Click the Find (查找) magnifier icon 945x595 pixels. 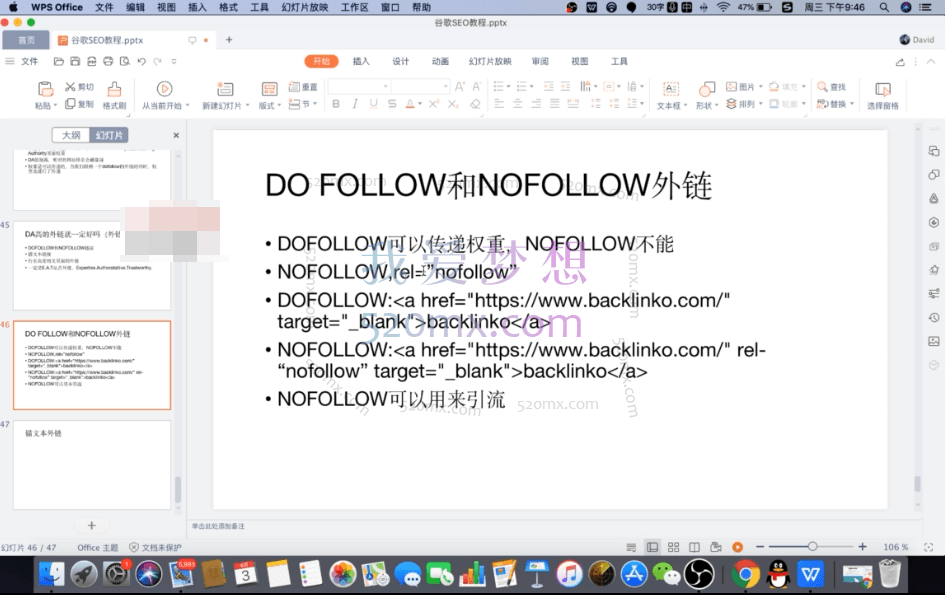point(823,87)
